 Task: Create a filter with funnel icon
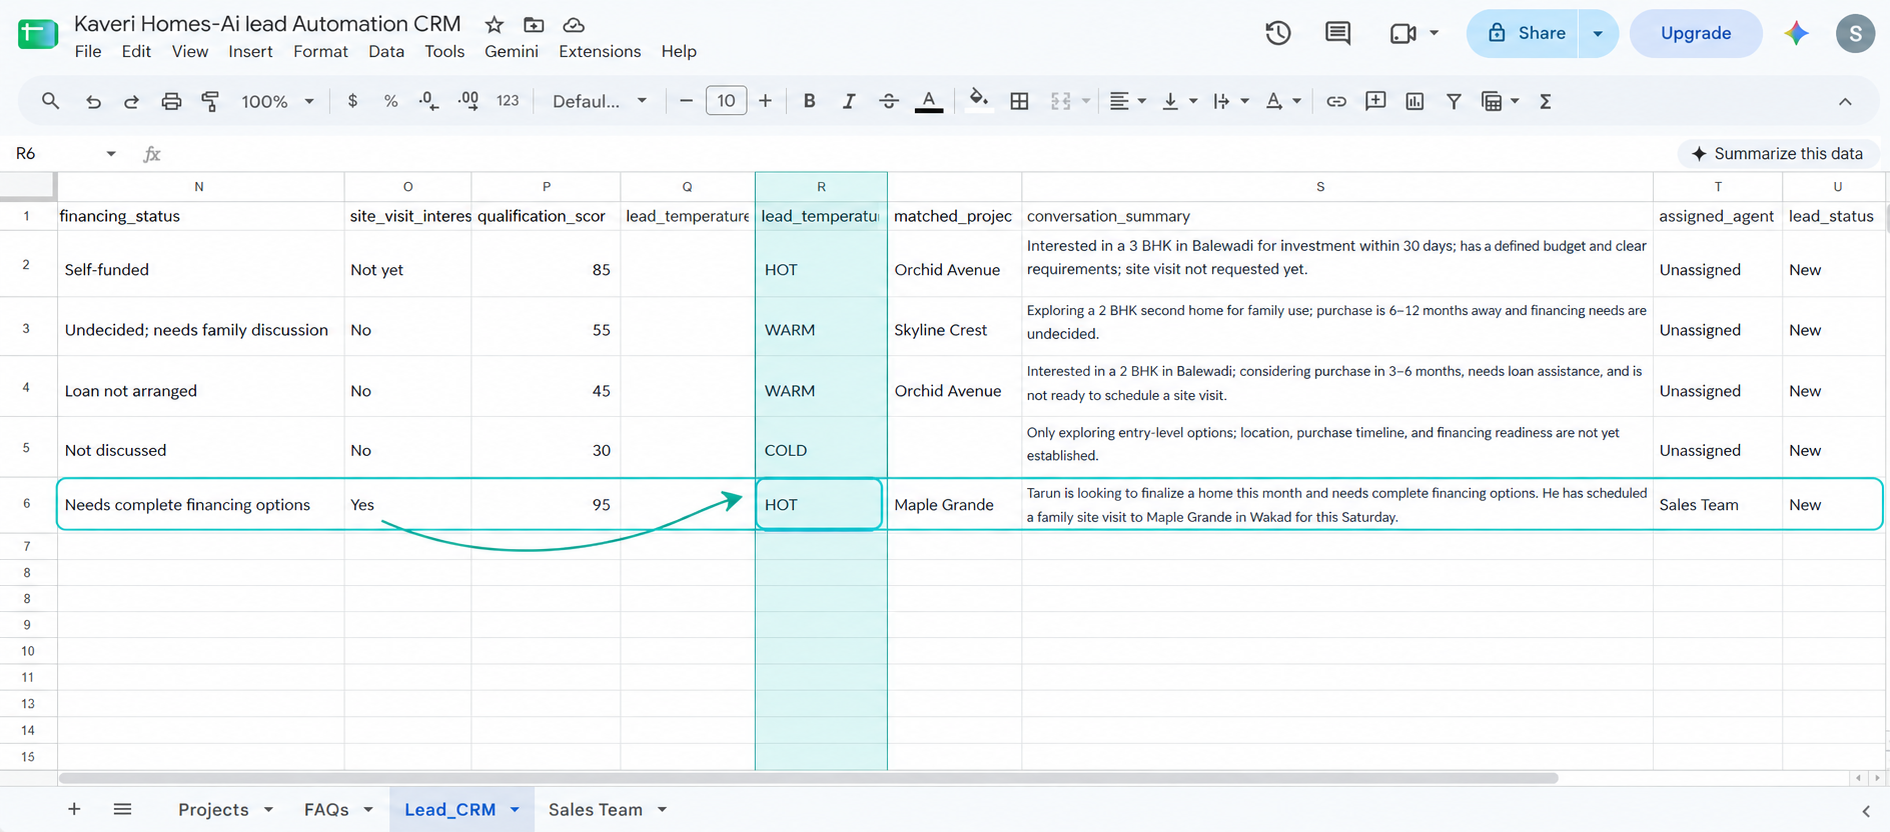[1454, 101]
